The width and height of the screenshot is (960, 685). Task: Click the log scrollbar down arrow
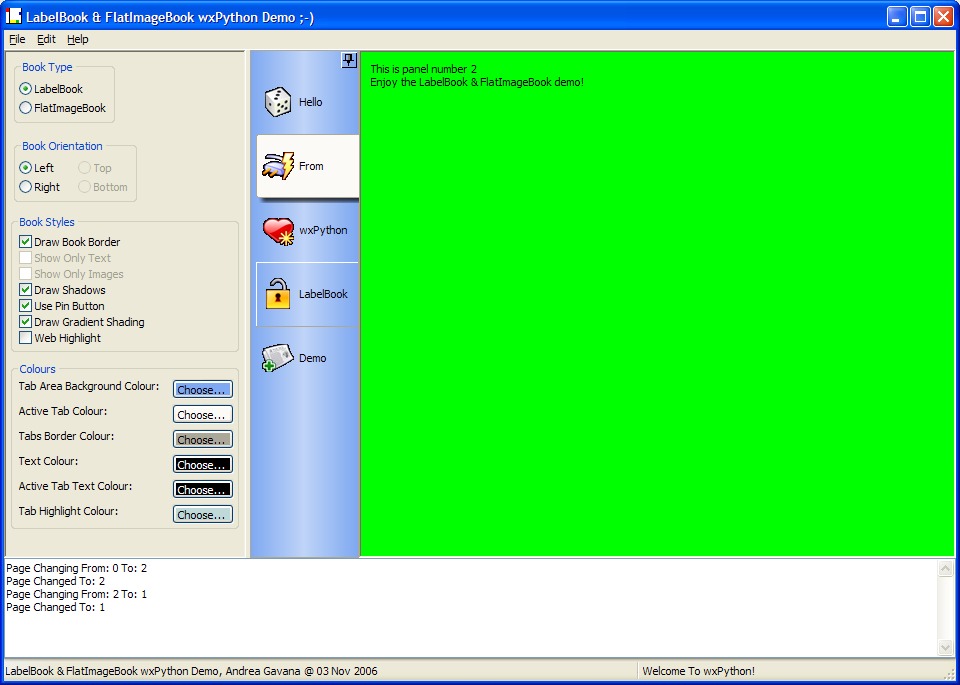click(x=946, y=648)
